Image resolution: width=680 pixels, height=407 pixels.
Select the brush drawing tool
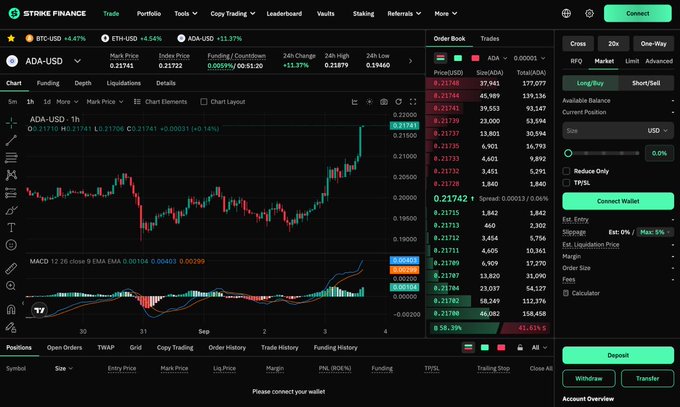[x=11, y=210]
